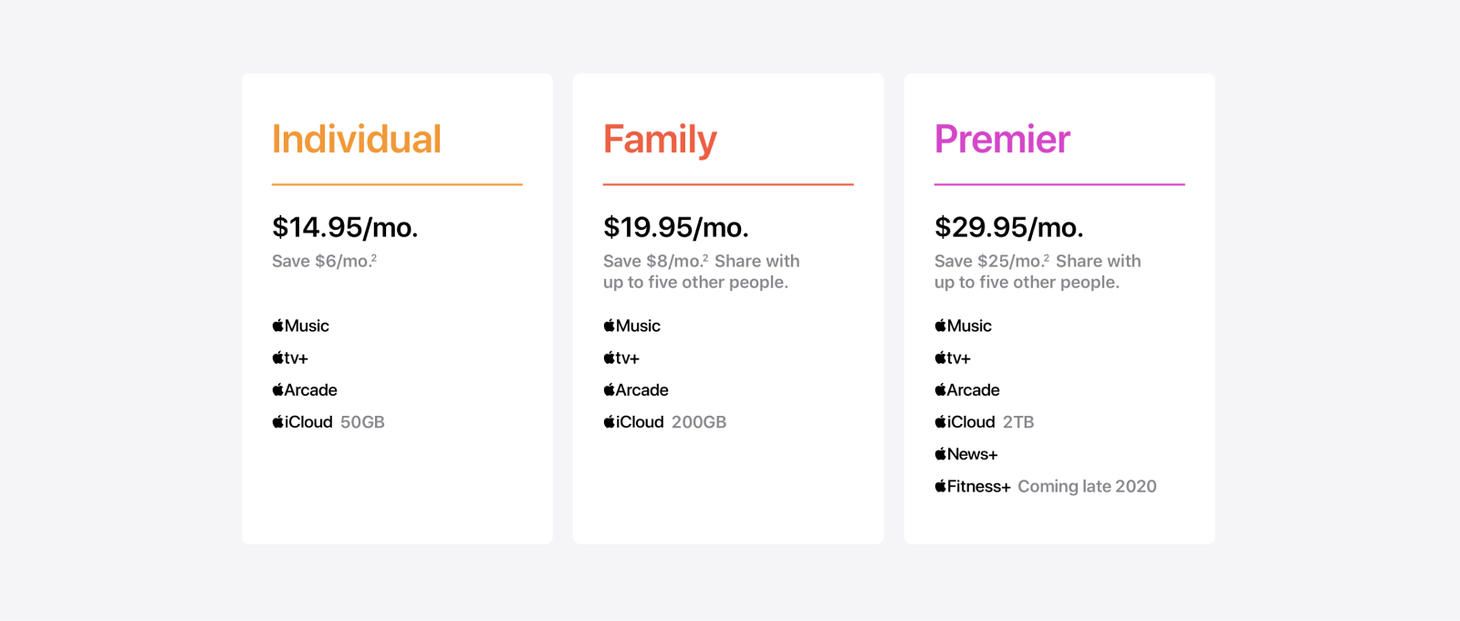Select Apple Arcade logo in Premier plan

pyautogui.click(x=967, y=390)
